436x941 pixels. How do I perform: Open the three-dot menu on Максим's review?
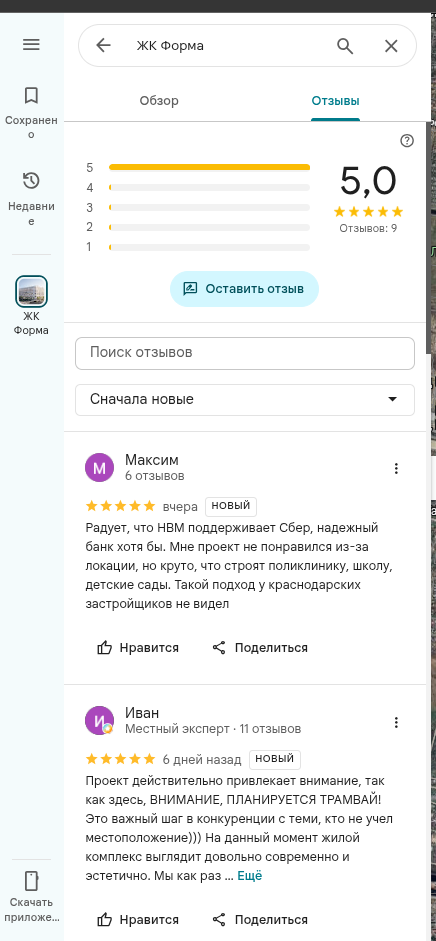(x=396, y=469)
